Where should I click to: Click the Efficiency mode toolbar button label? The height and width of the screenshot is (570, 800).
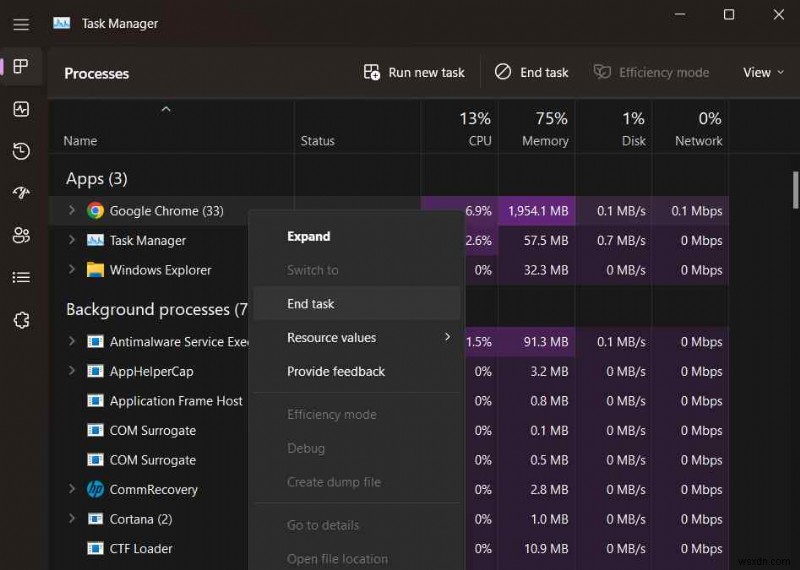click(664, 72)
